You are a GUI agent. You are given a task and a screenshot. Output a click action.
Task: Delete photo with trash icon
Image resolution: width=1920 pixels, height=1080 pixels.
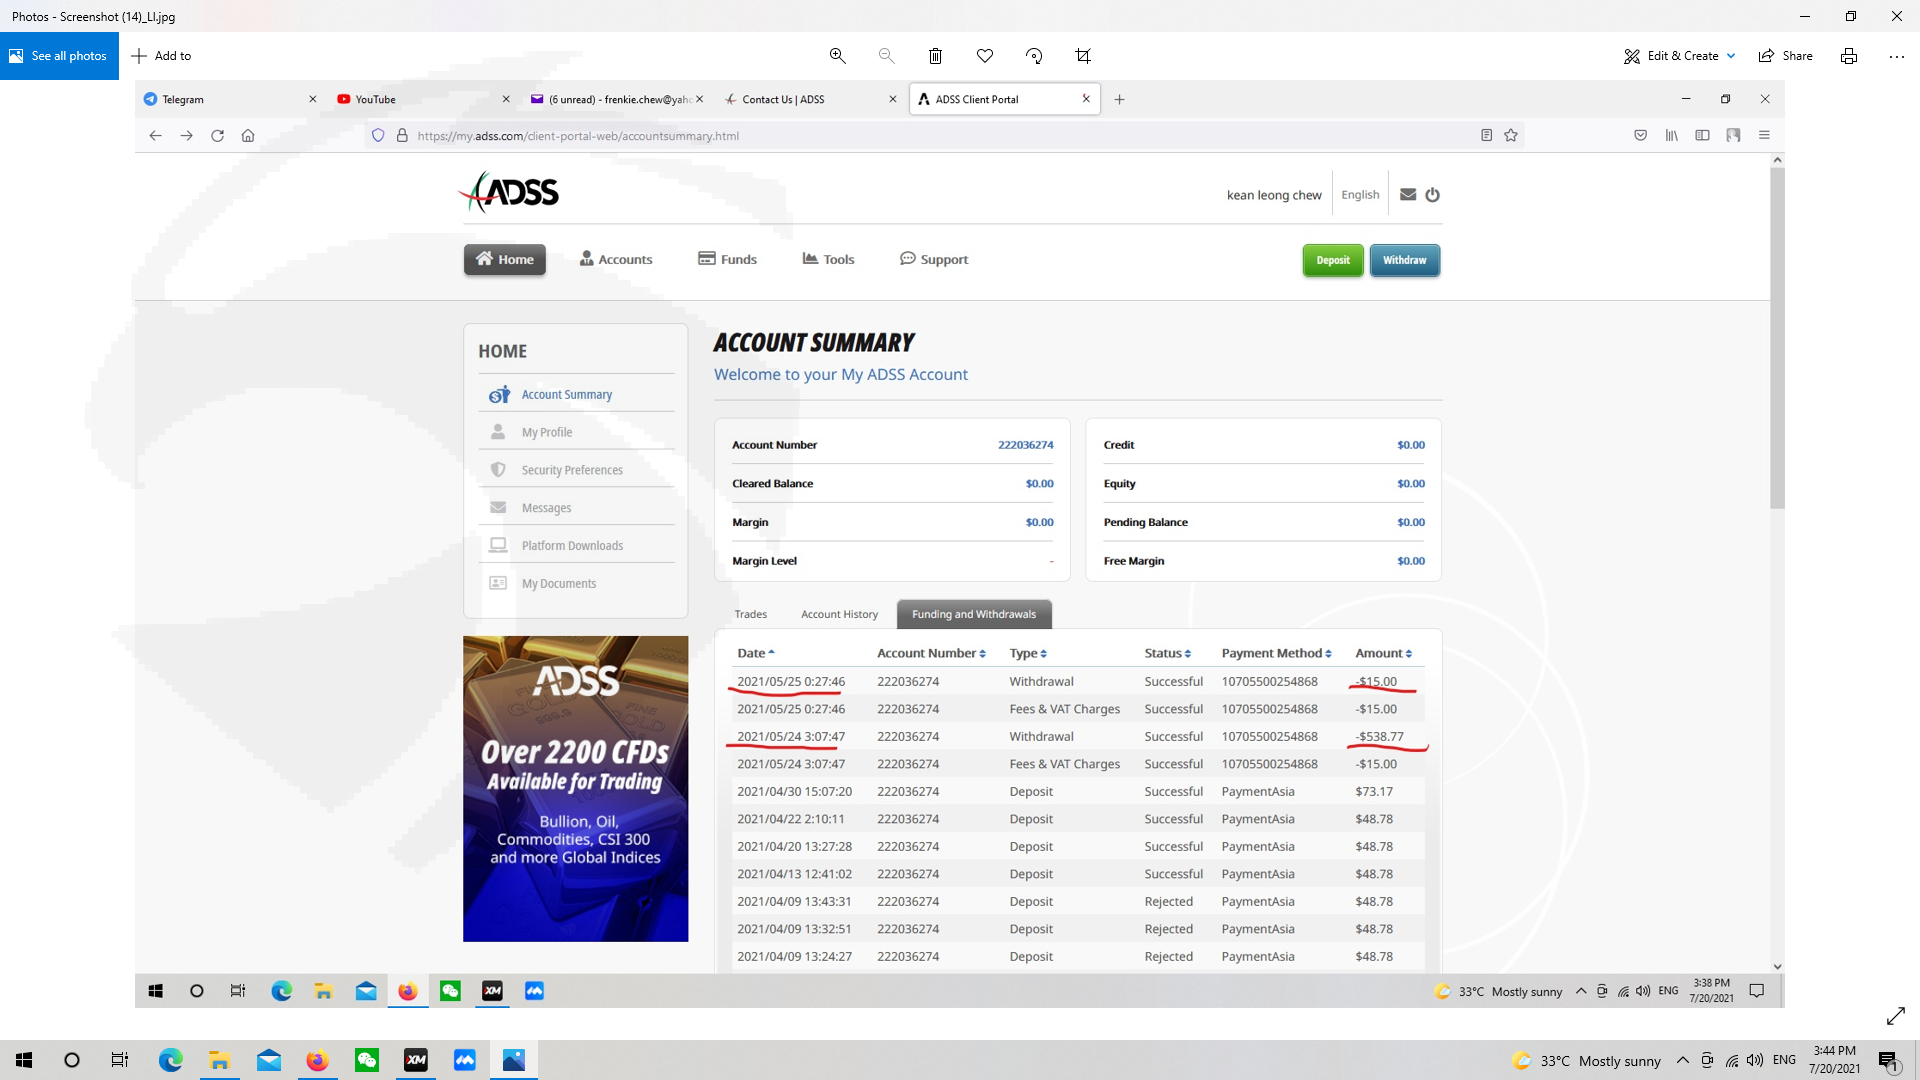[935, 56]
